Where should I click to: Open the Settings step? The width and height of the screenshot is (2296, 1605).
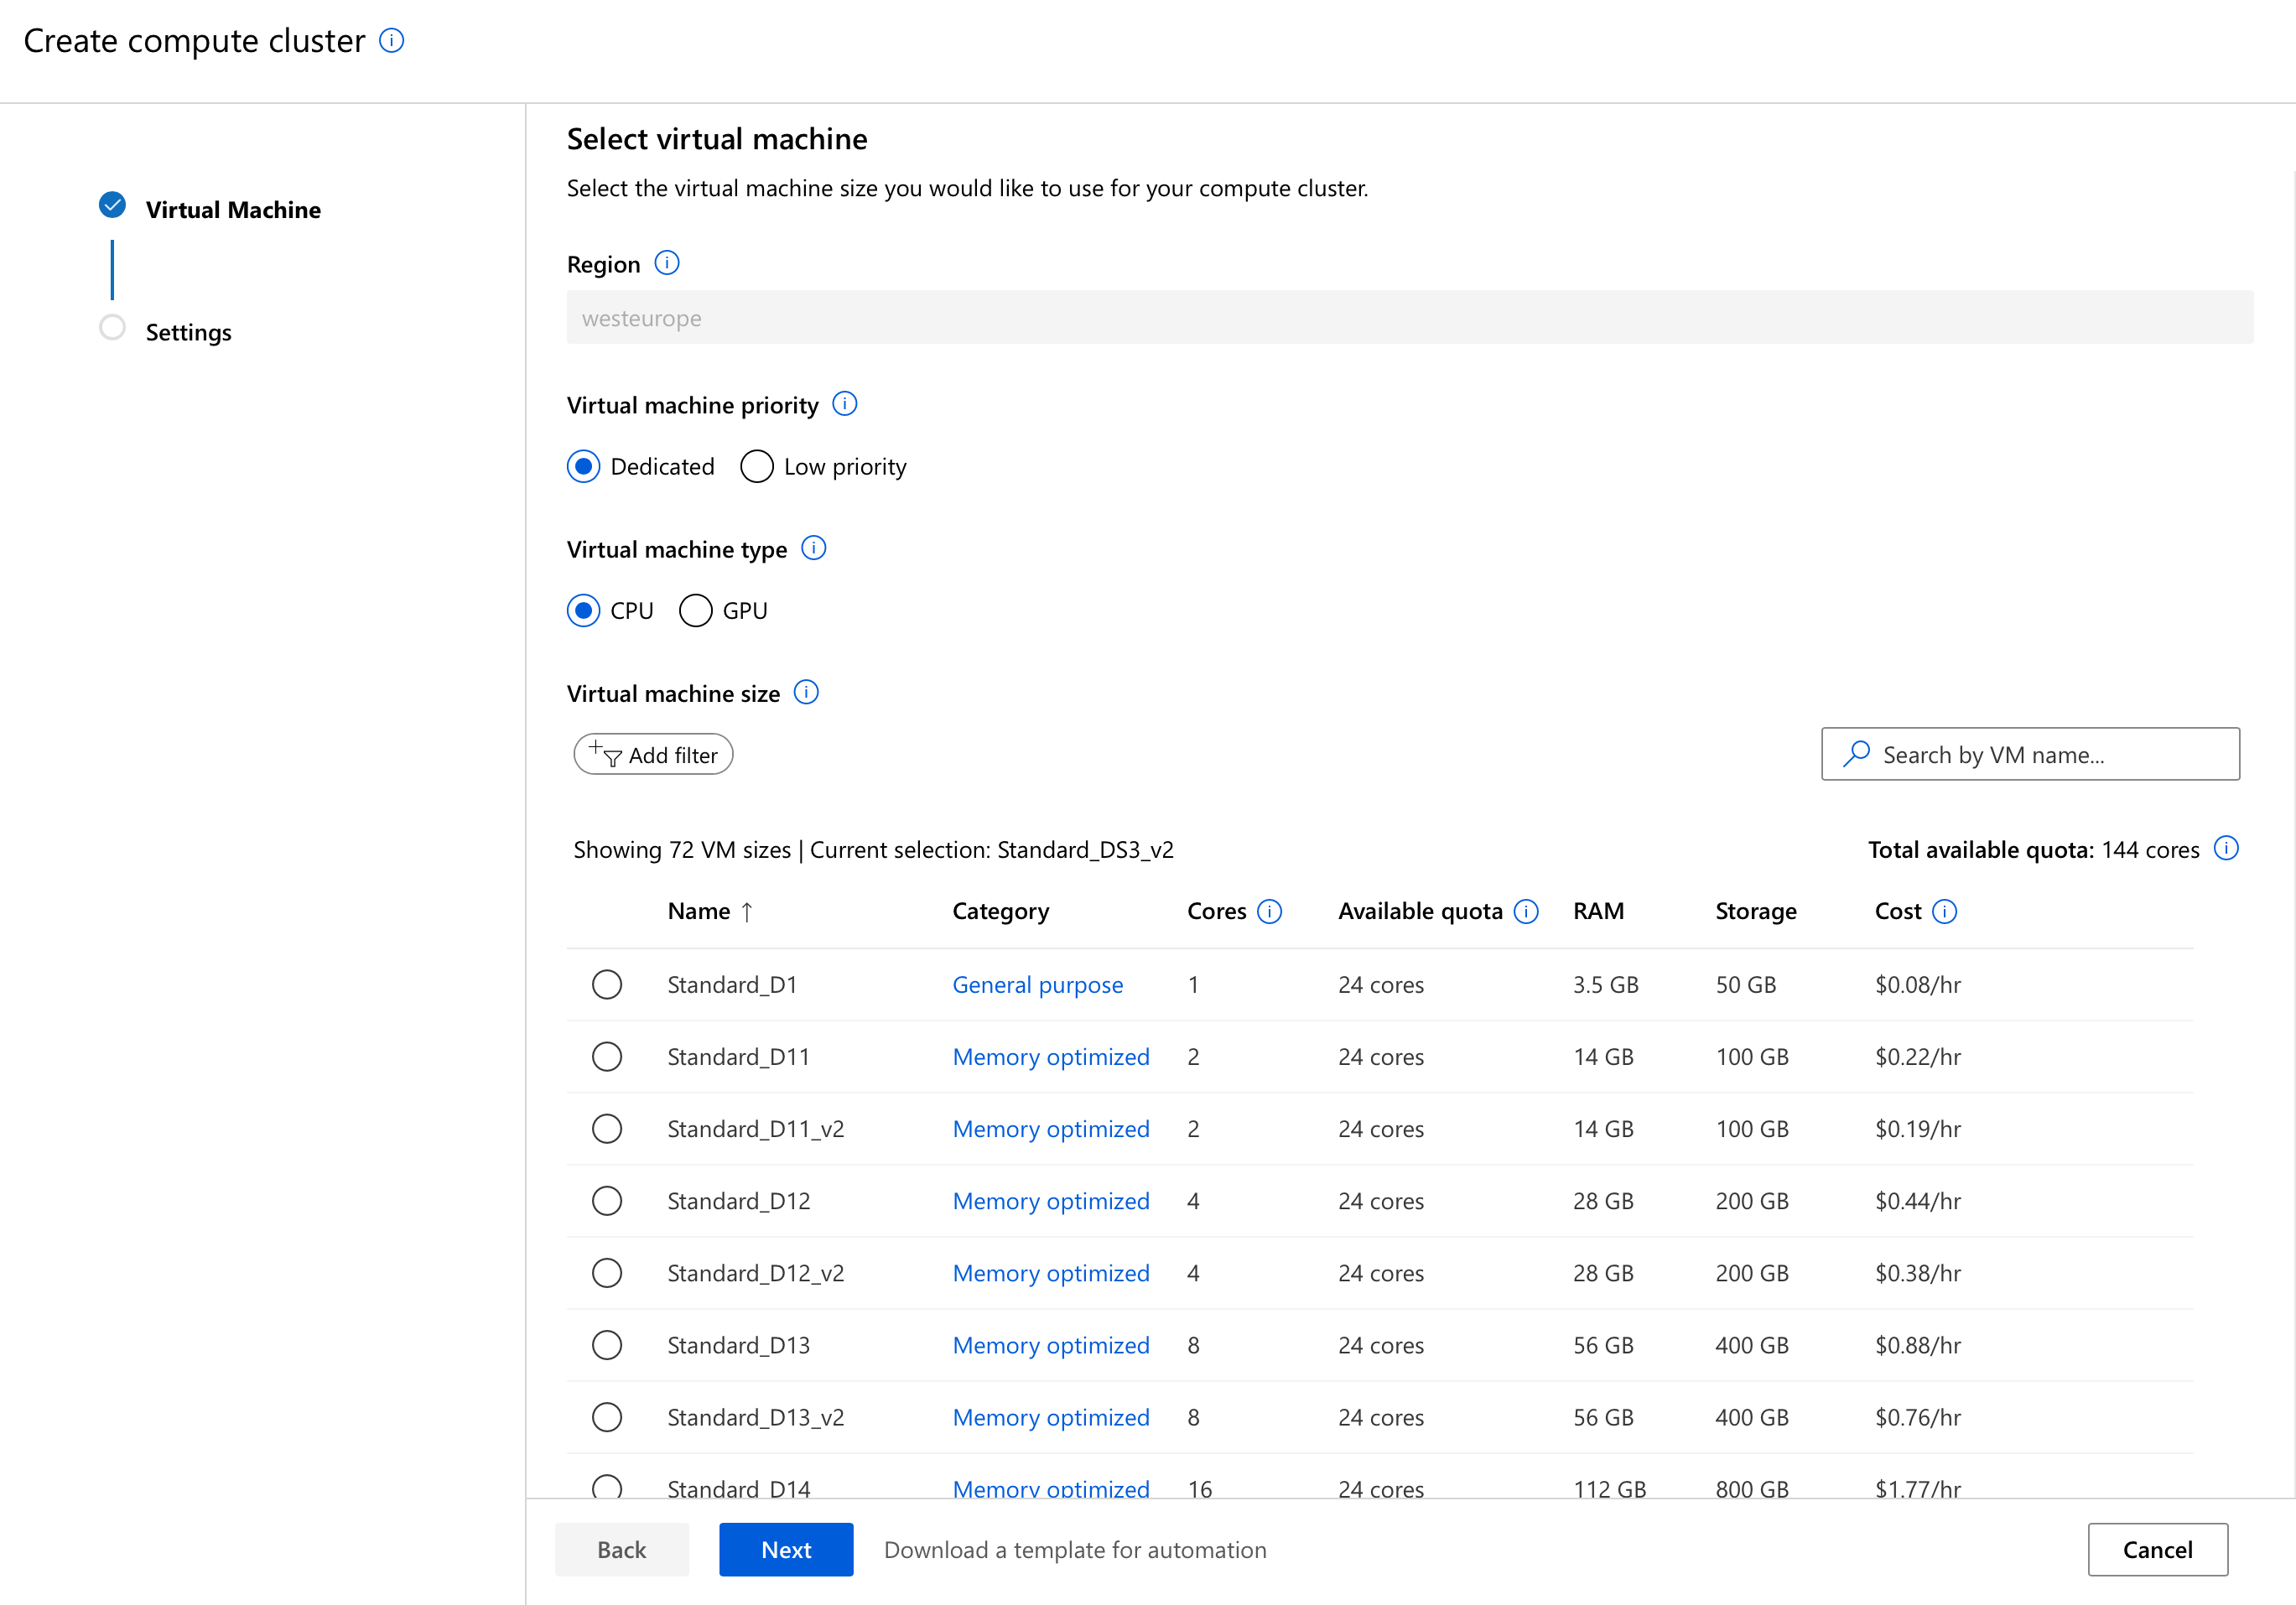[187, 331]
